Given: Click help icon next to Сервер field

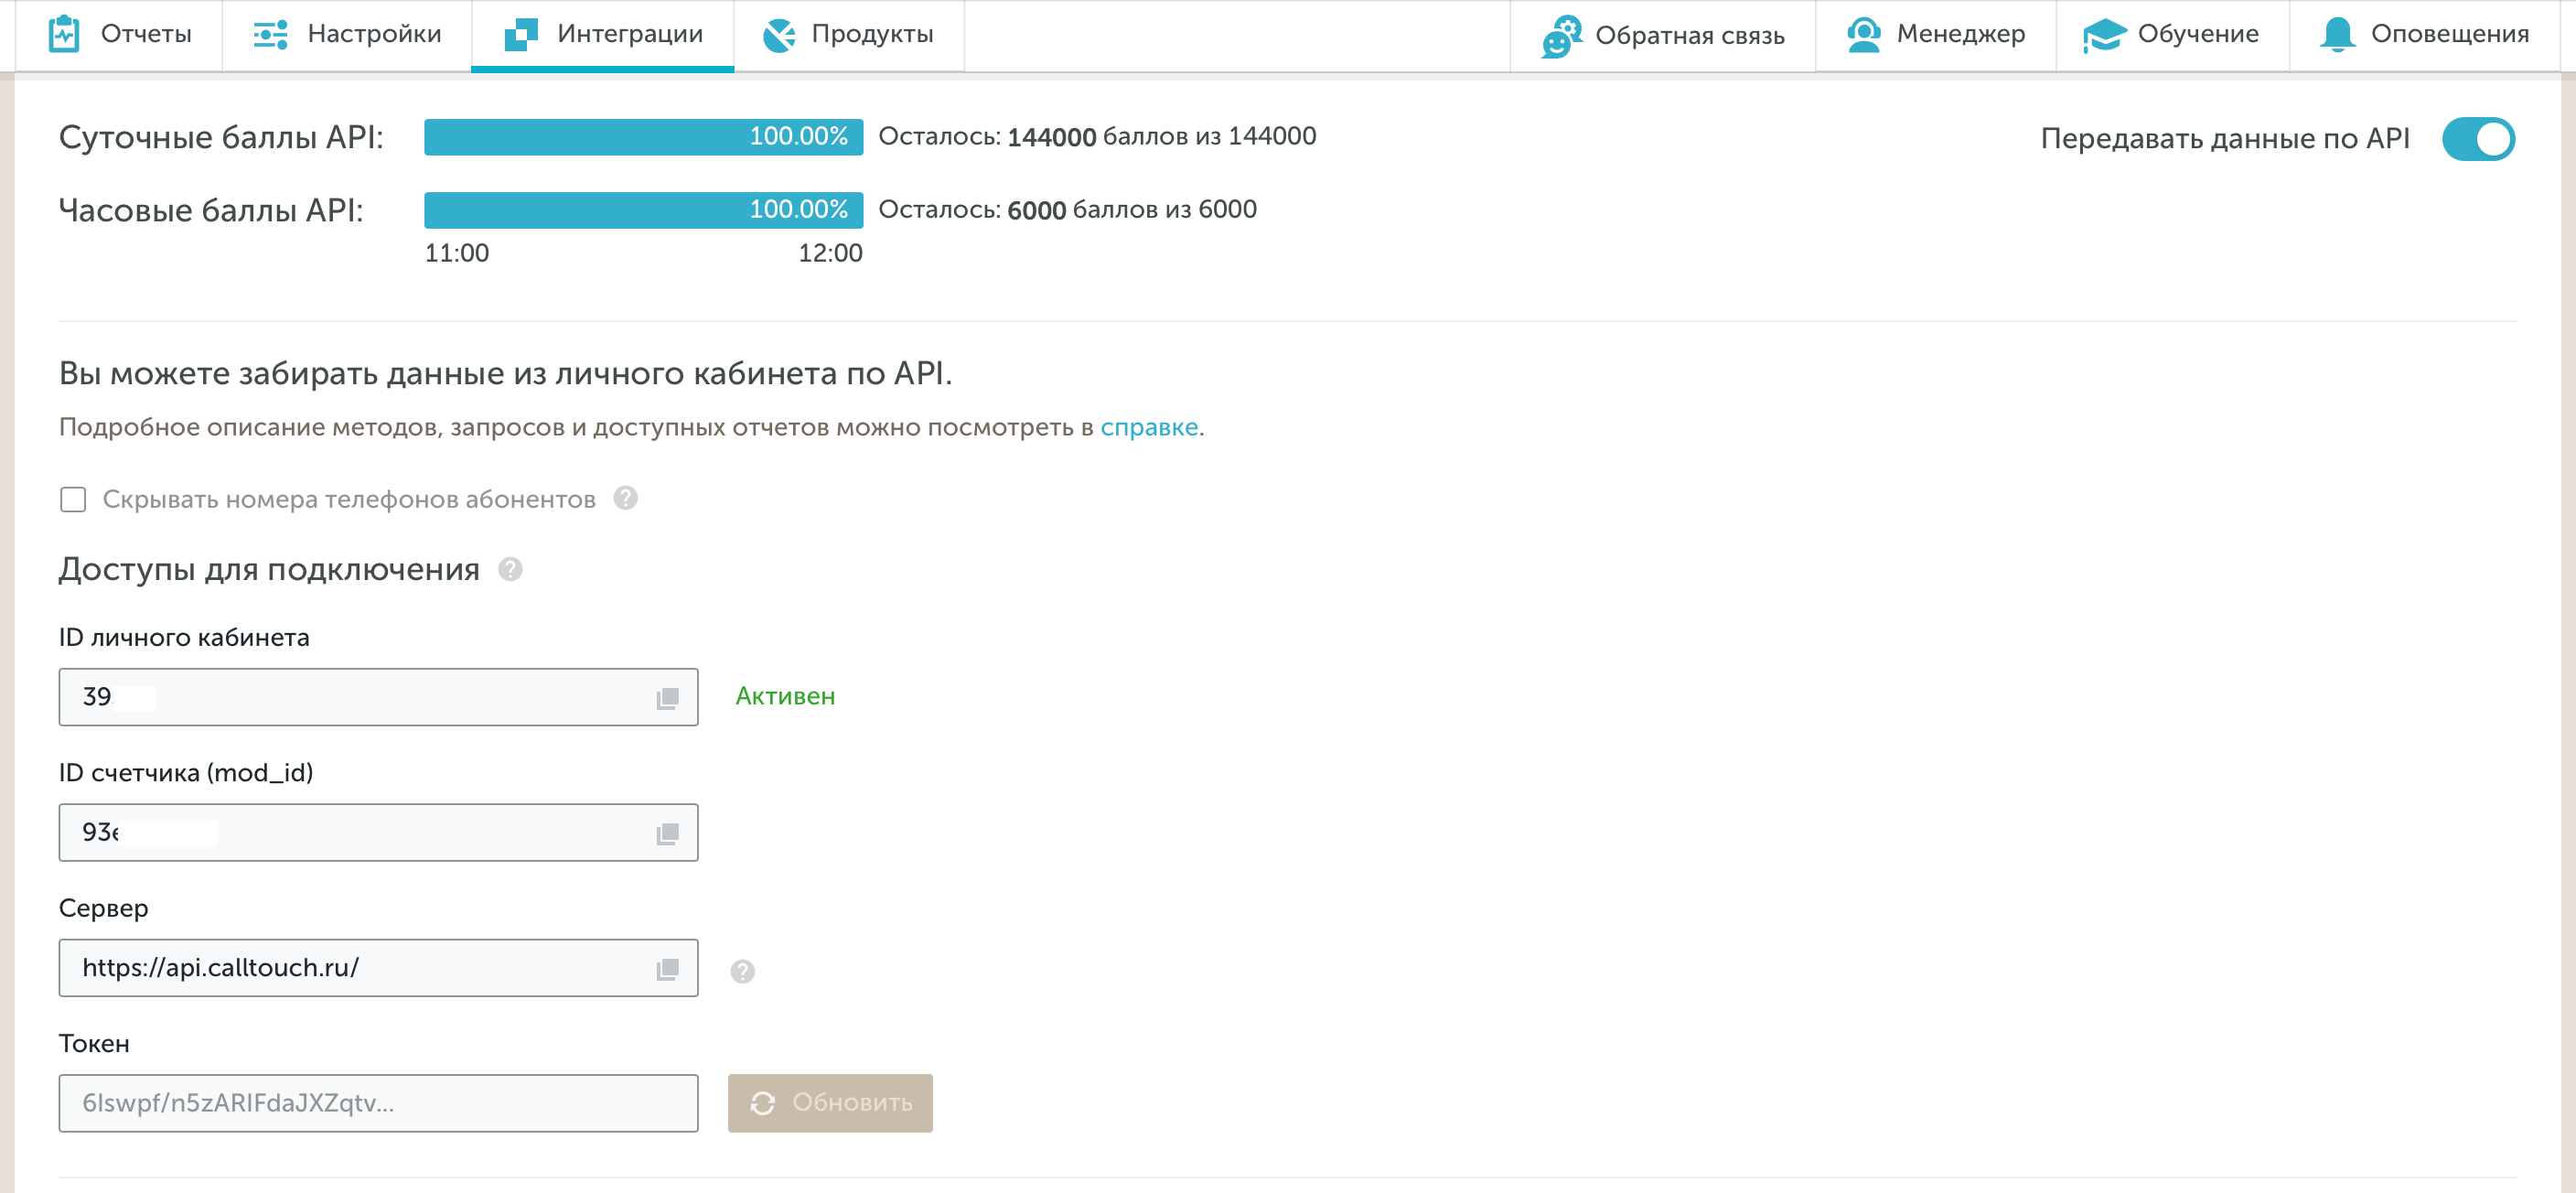Looking at the screenshot, I should click(742, 971).
